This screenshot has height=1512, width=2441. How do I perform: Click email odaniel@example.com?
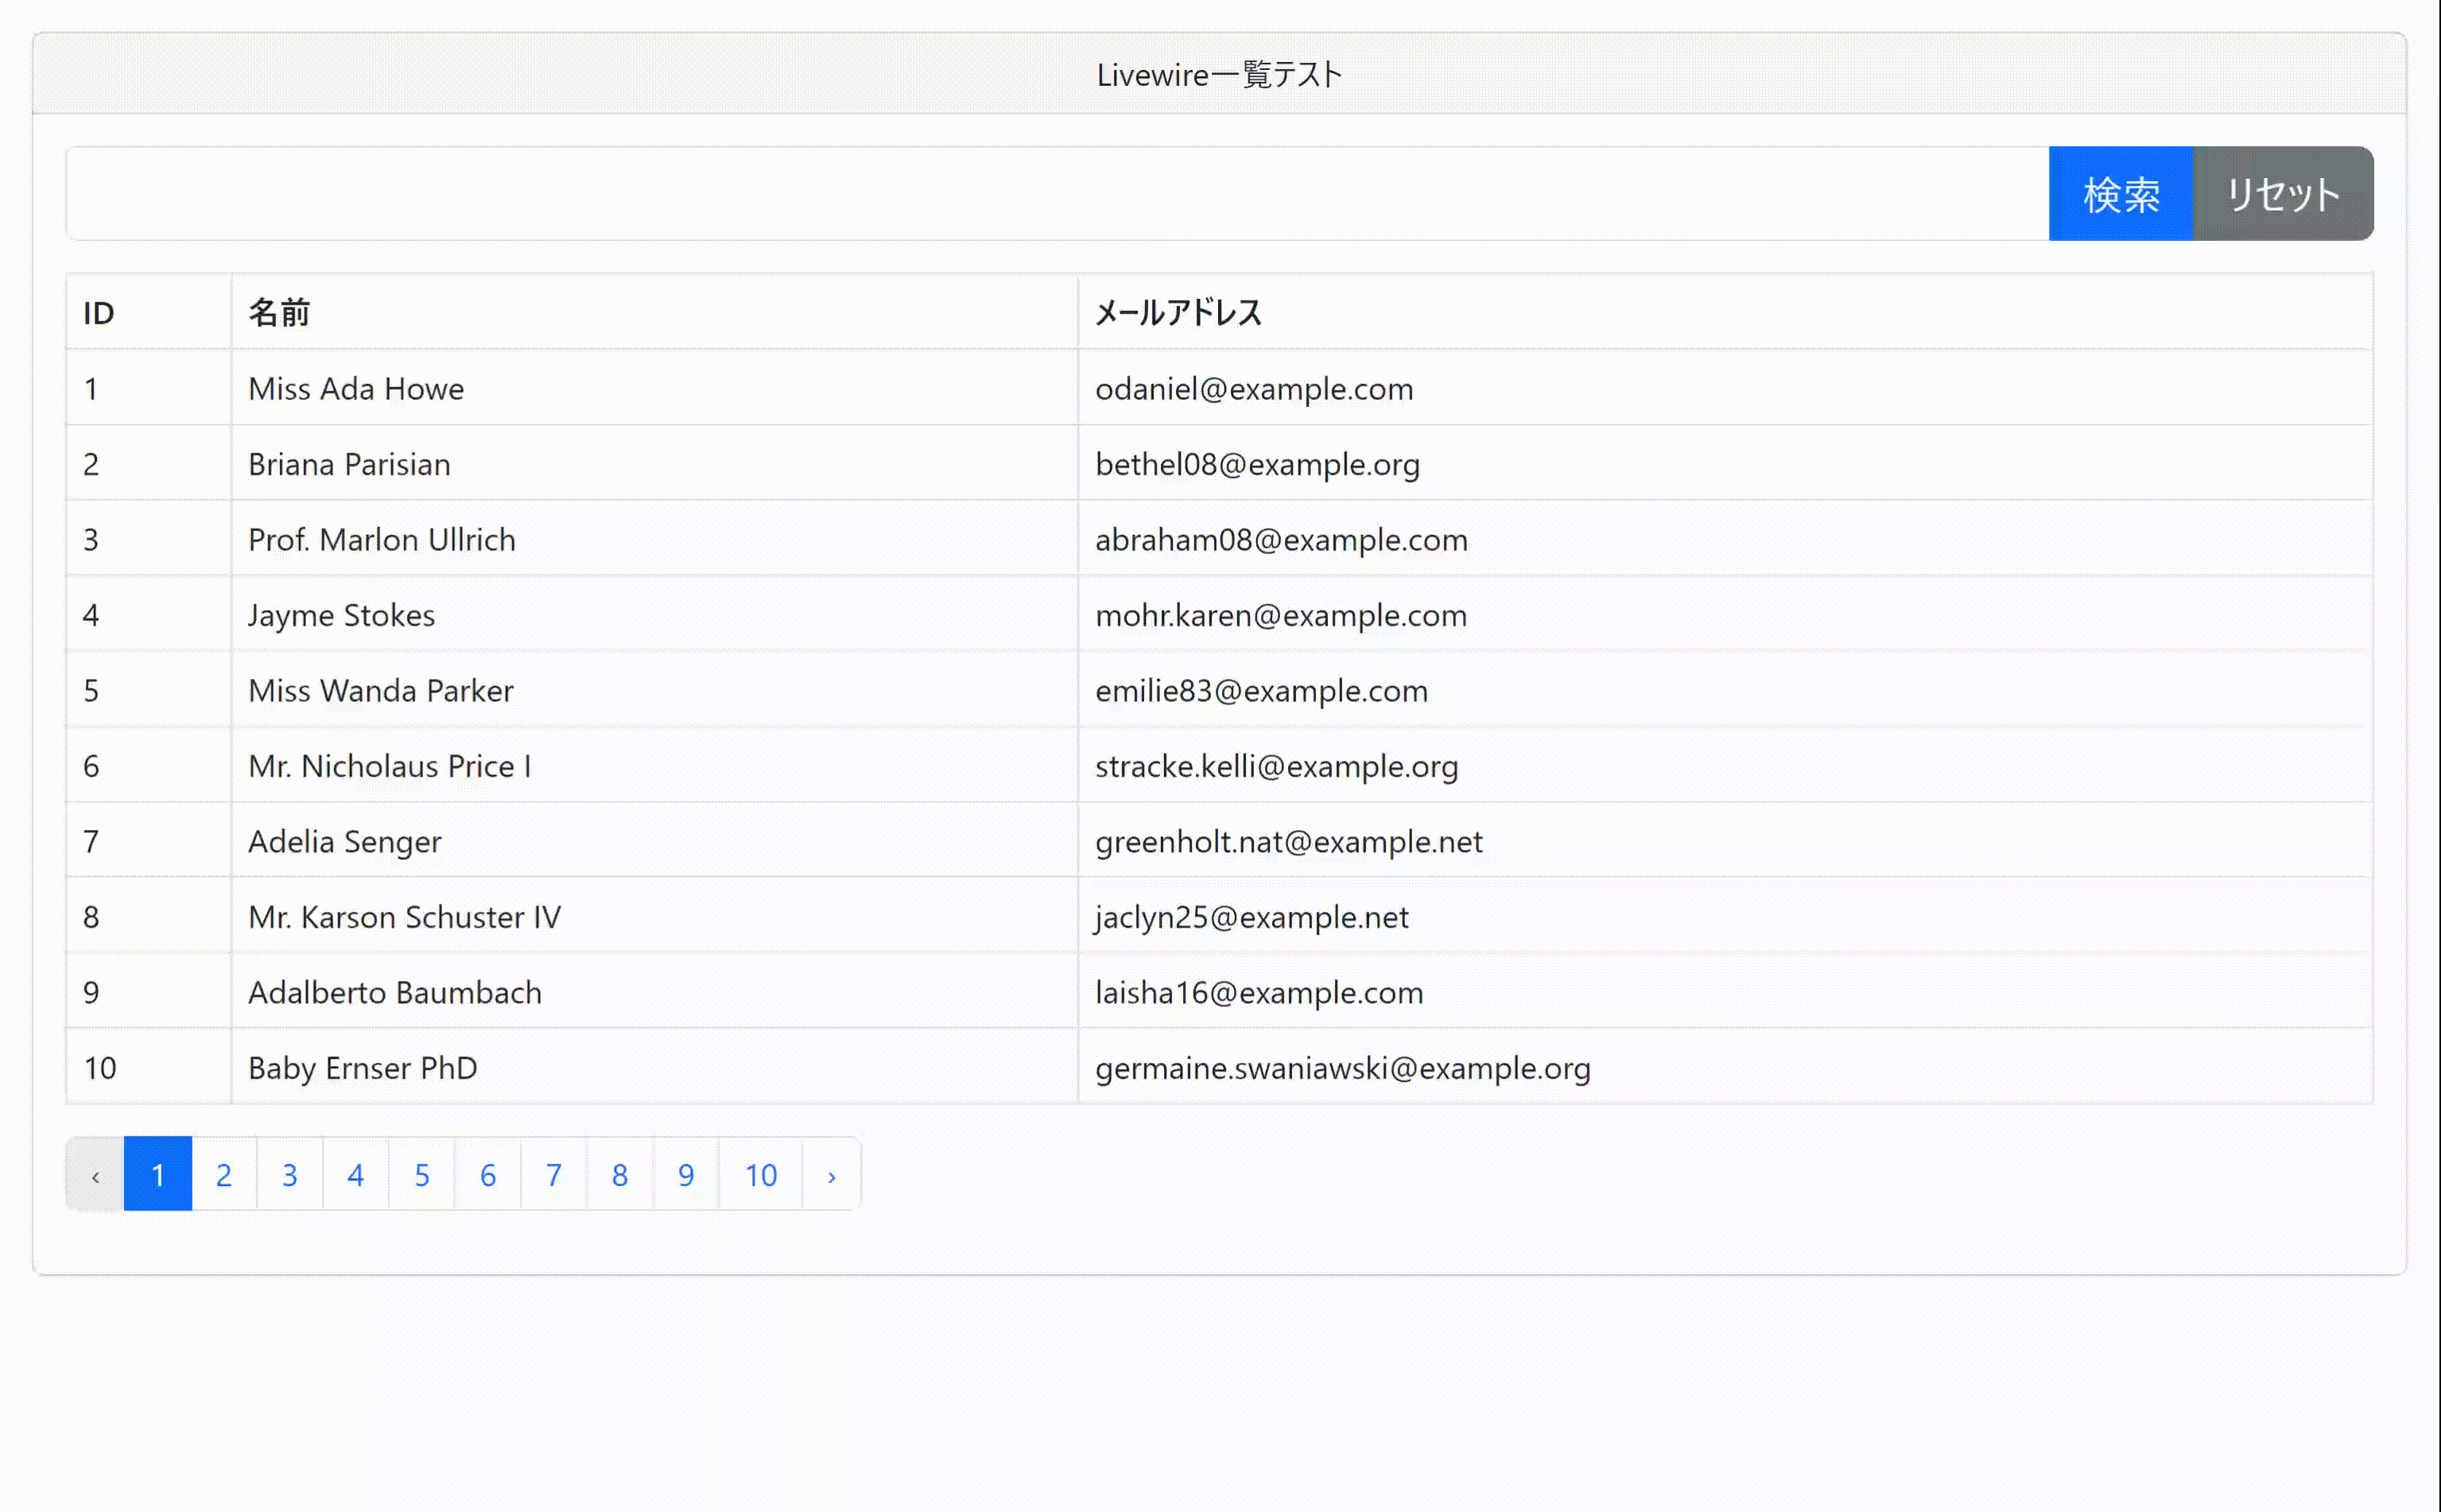click(1254, 388)
